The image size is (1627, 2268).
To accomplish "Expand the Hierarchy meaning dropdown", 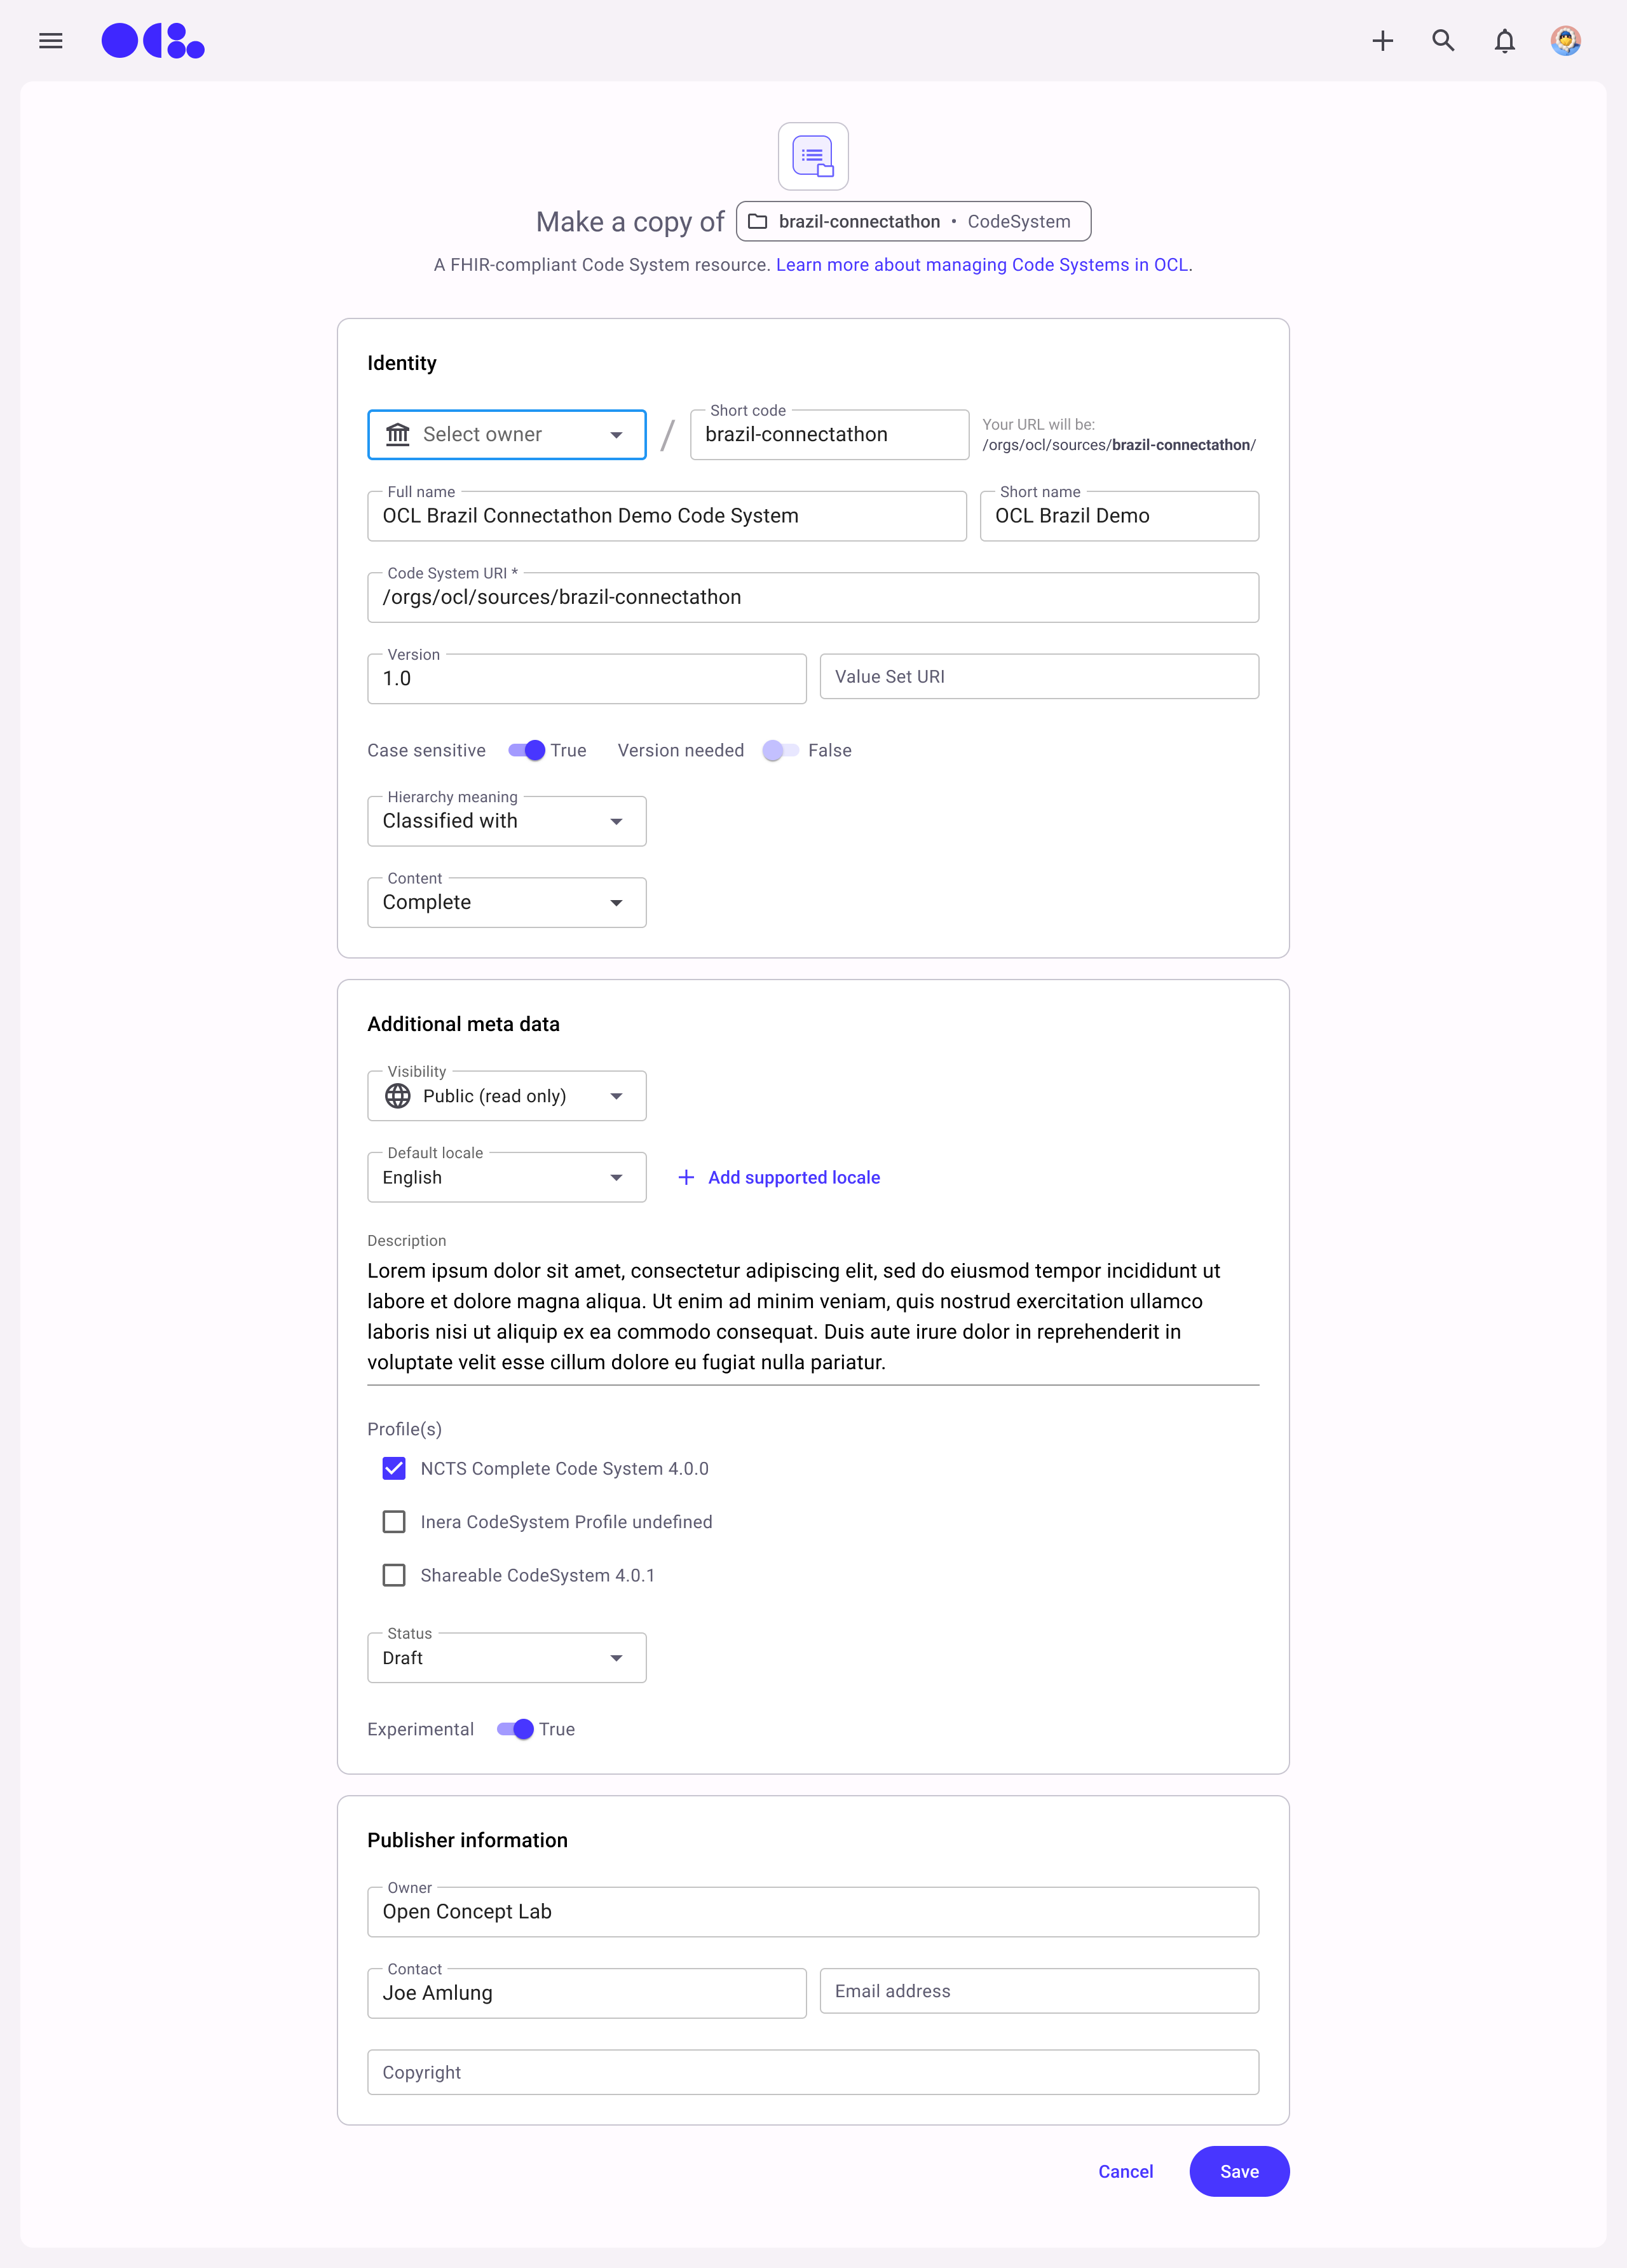I will point(506,821).
